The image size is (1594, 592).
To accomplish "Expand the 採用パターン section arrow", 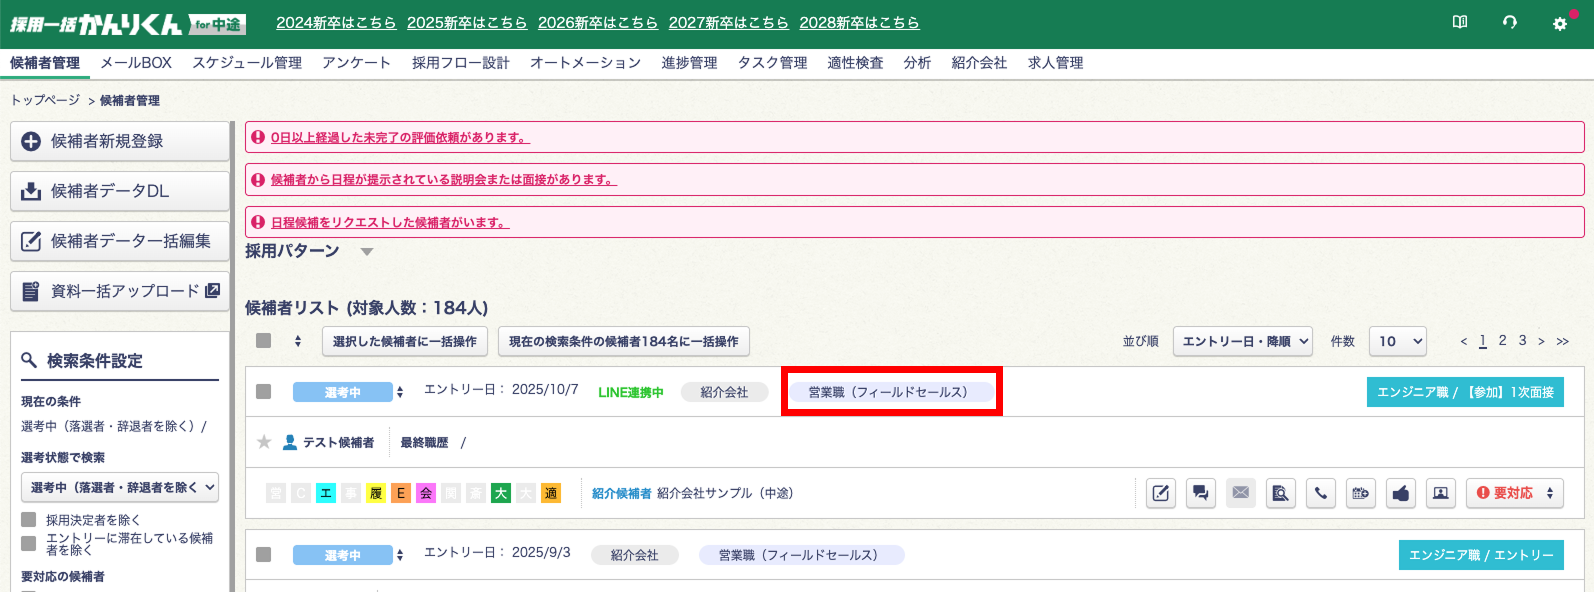I will (367, 252).
